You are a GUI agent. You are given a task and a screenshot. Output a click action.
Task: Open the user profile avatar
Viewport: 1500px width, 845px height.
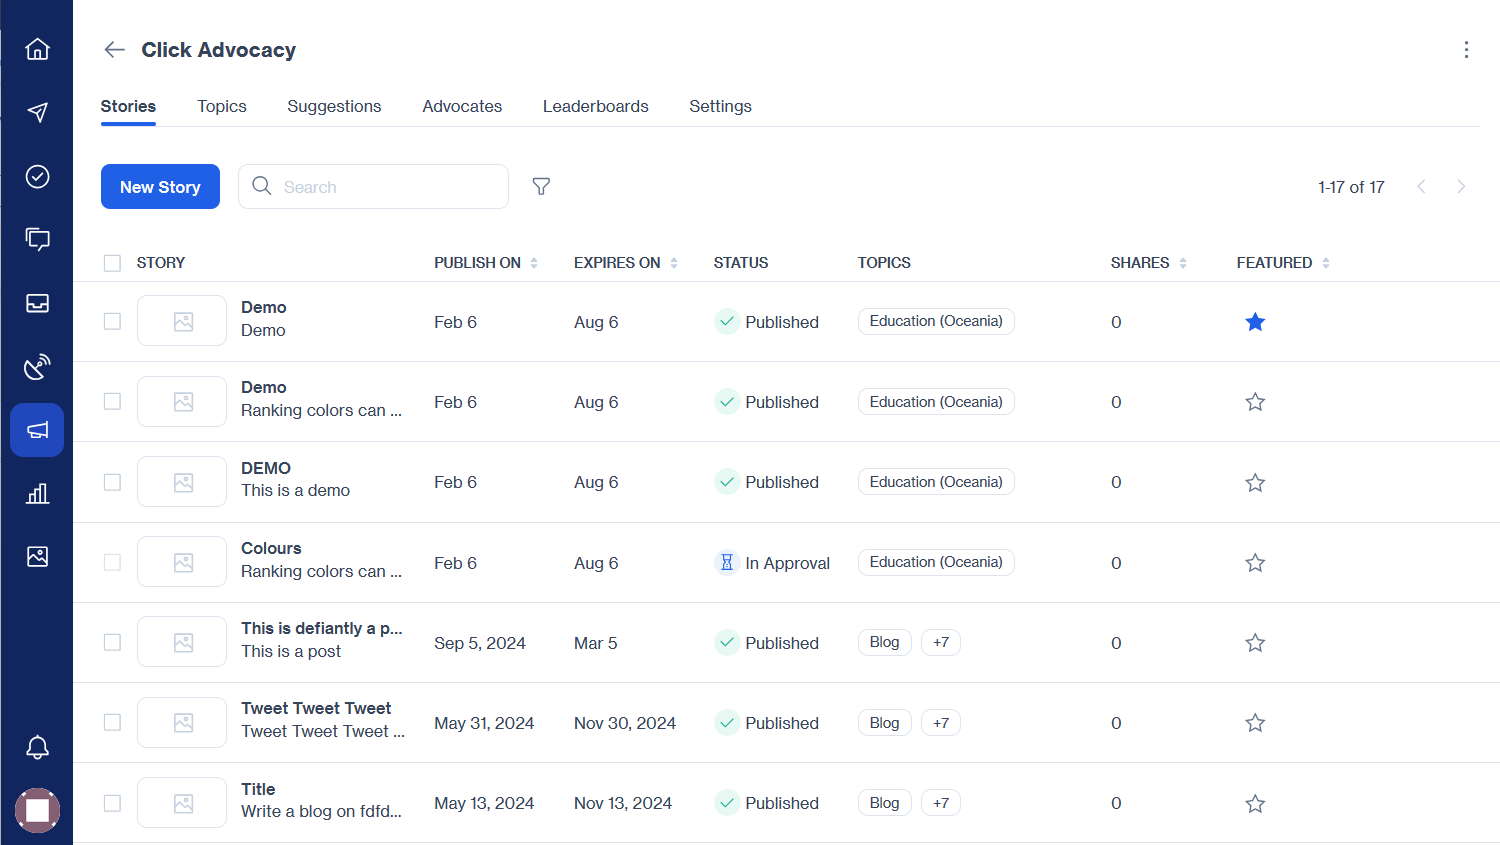[37, 810]
